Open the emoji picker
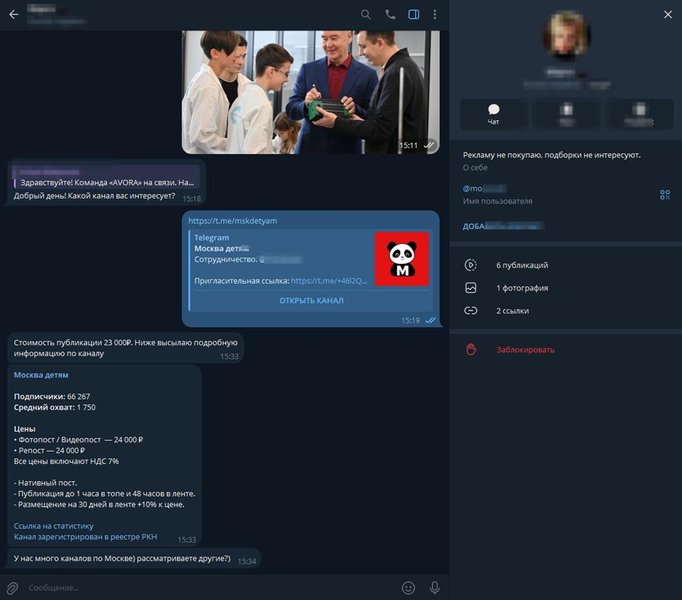Screen dimensions: 682x600 408,588
